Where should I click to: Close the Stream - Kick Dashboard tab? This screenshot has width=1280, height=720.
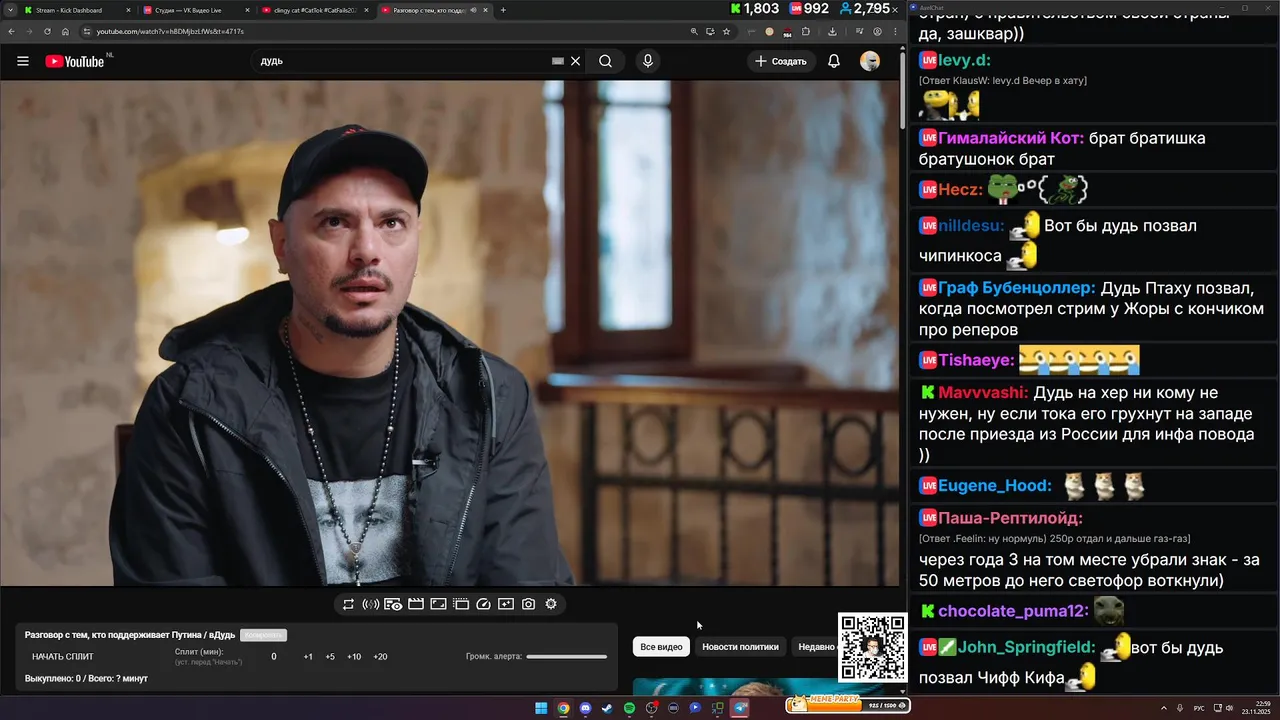128,10
